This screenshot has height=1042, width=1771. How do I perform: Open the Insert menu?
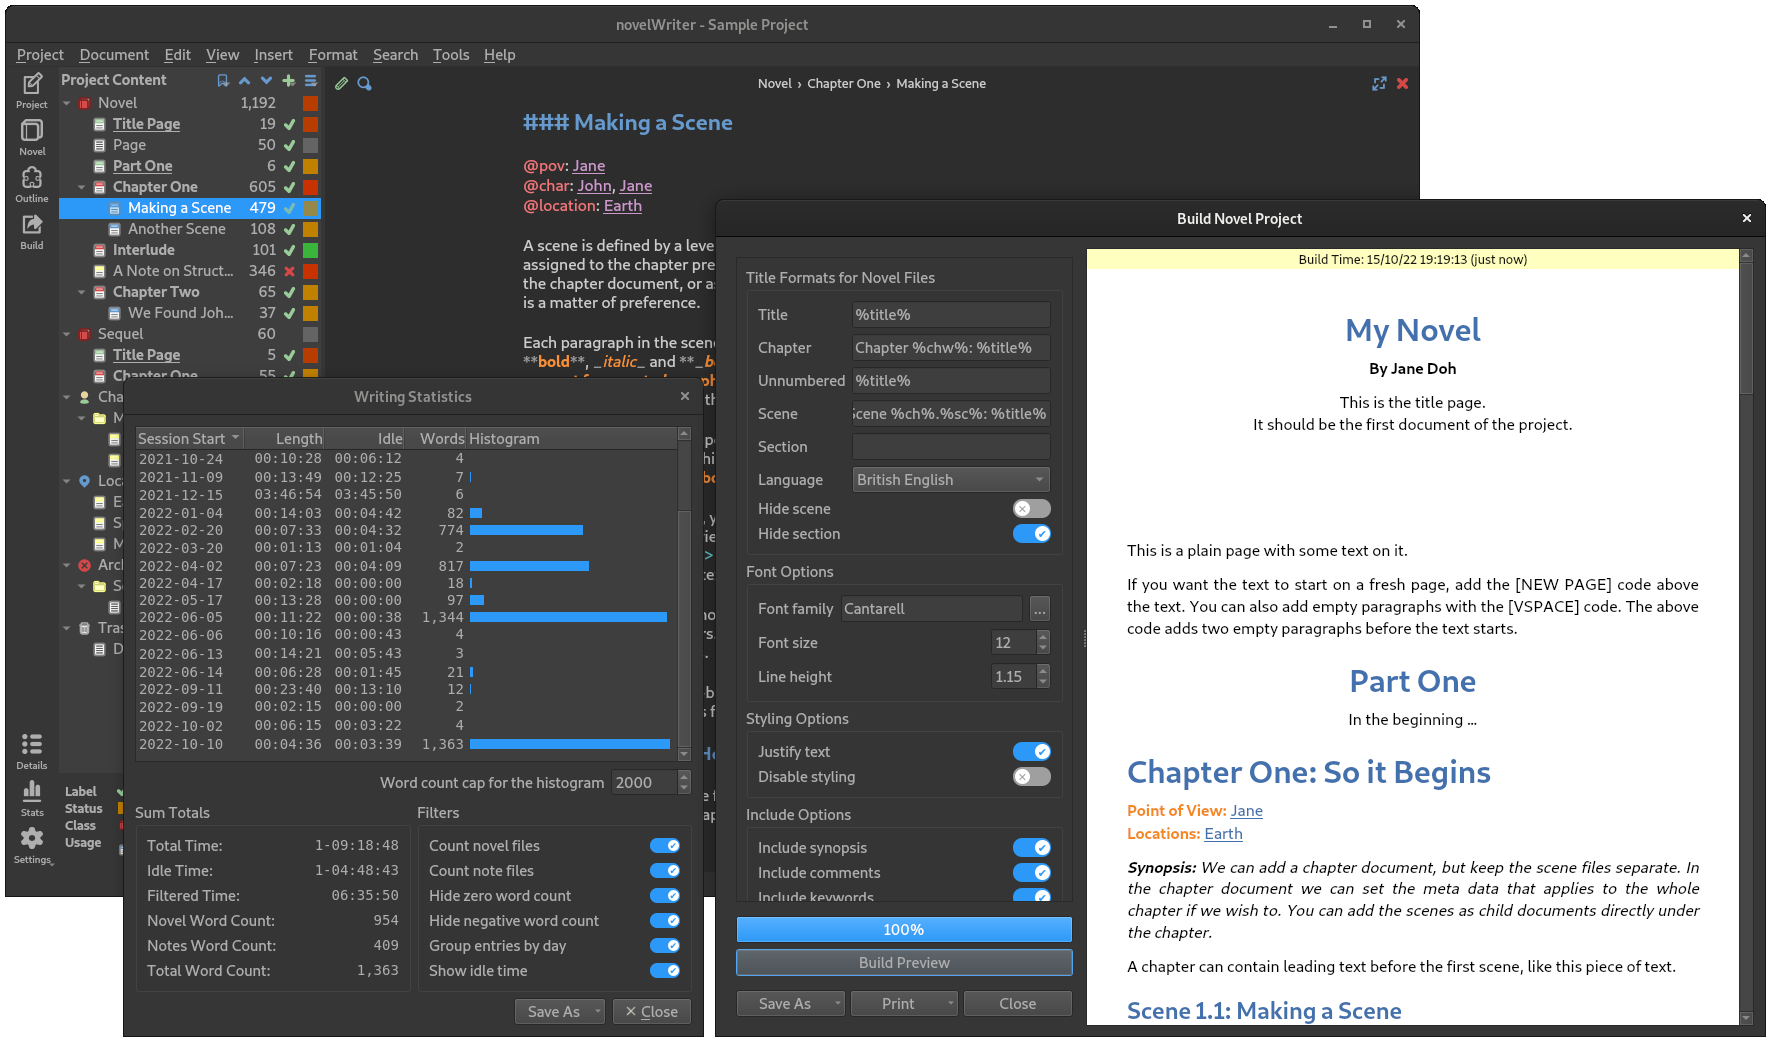pyautogui.click(x=273, y=55)
